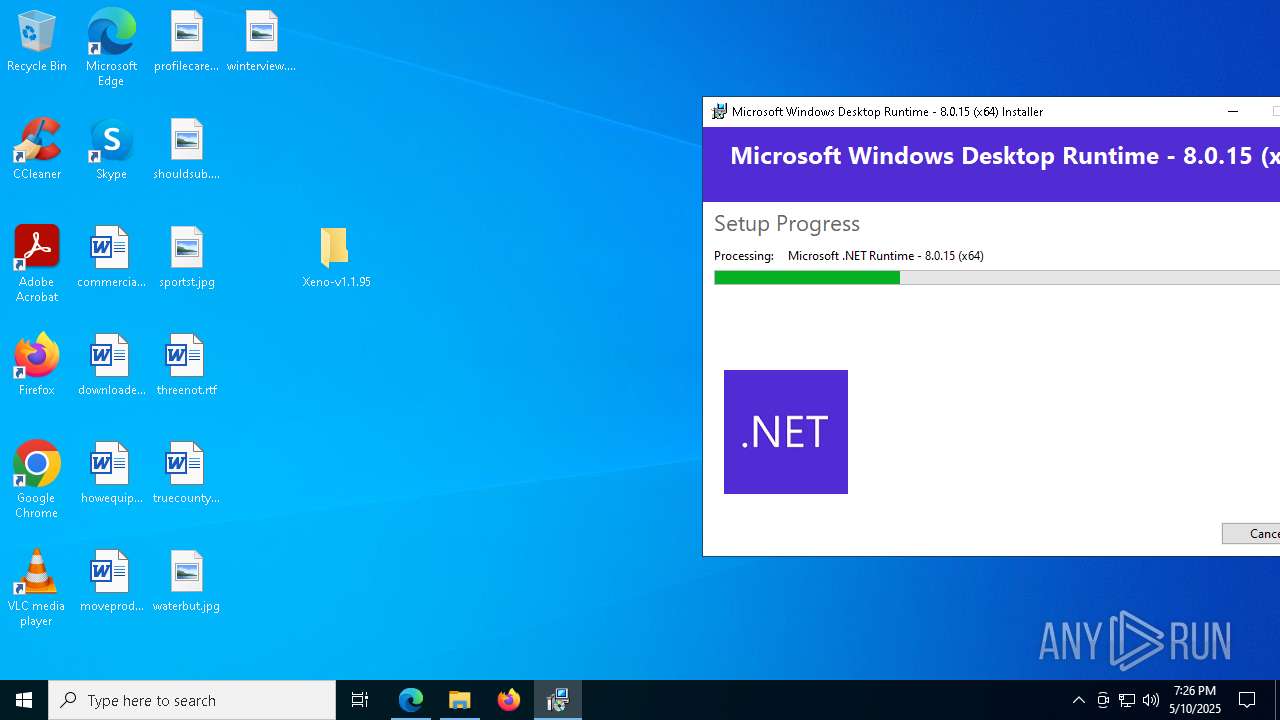Open the Meet Now tray icon
Viewport: 1280px width, 720px height.
coord(1103,700)
